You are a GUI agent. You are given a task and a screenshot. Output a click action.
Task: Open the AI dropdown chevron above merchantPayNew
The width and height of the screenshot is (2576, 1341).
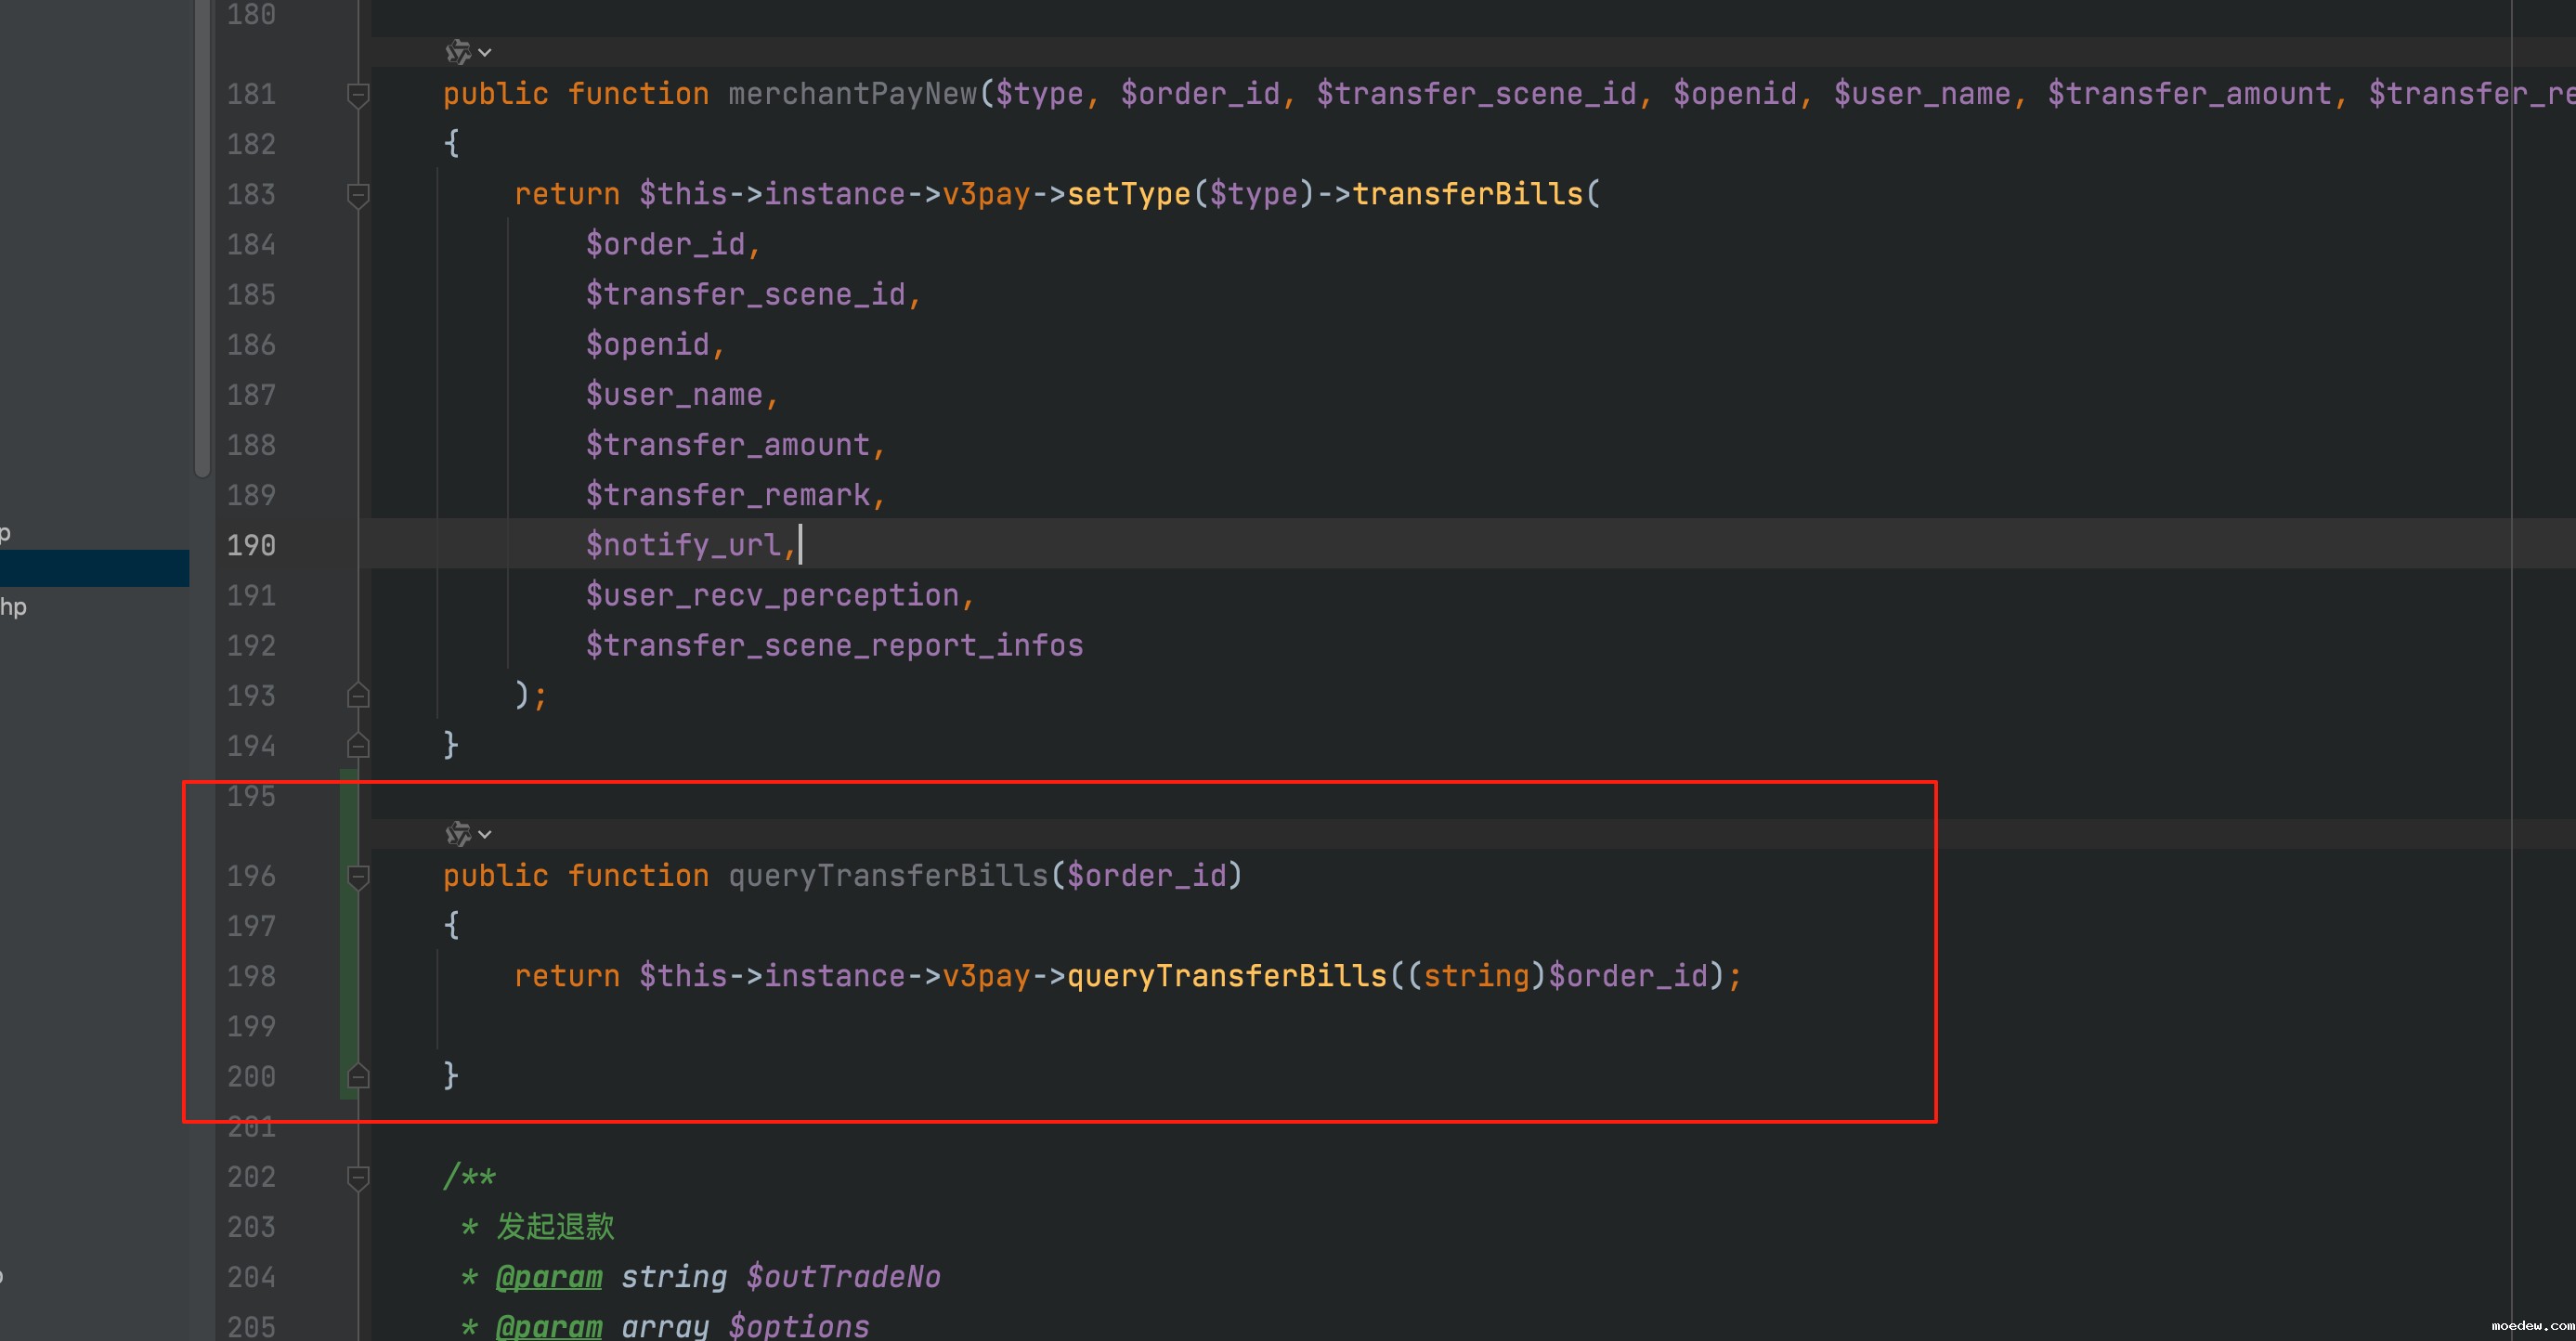pyautogui.click(x=485, y=52)
